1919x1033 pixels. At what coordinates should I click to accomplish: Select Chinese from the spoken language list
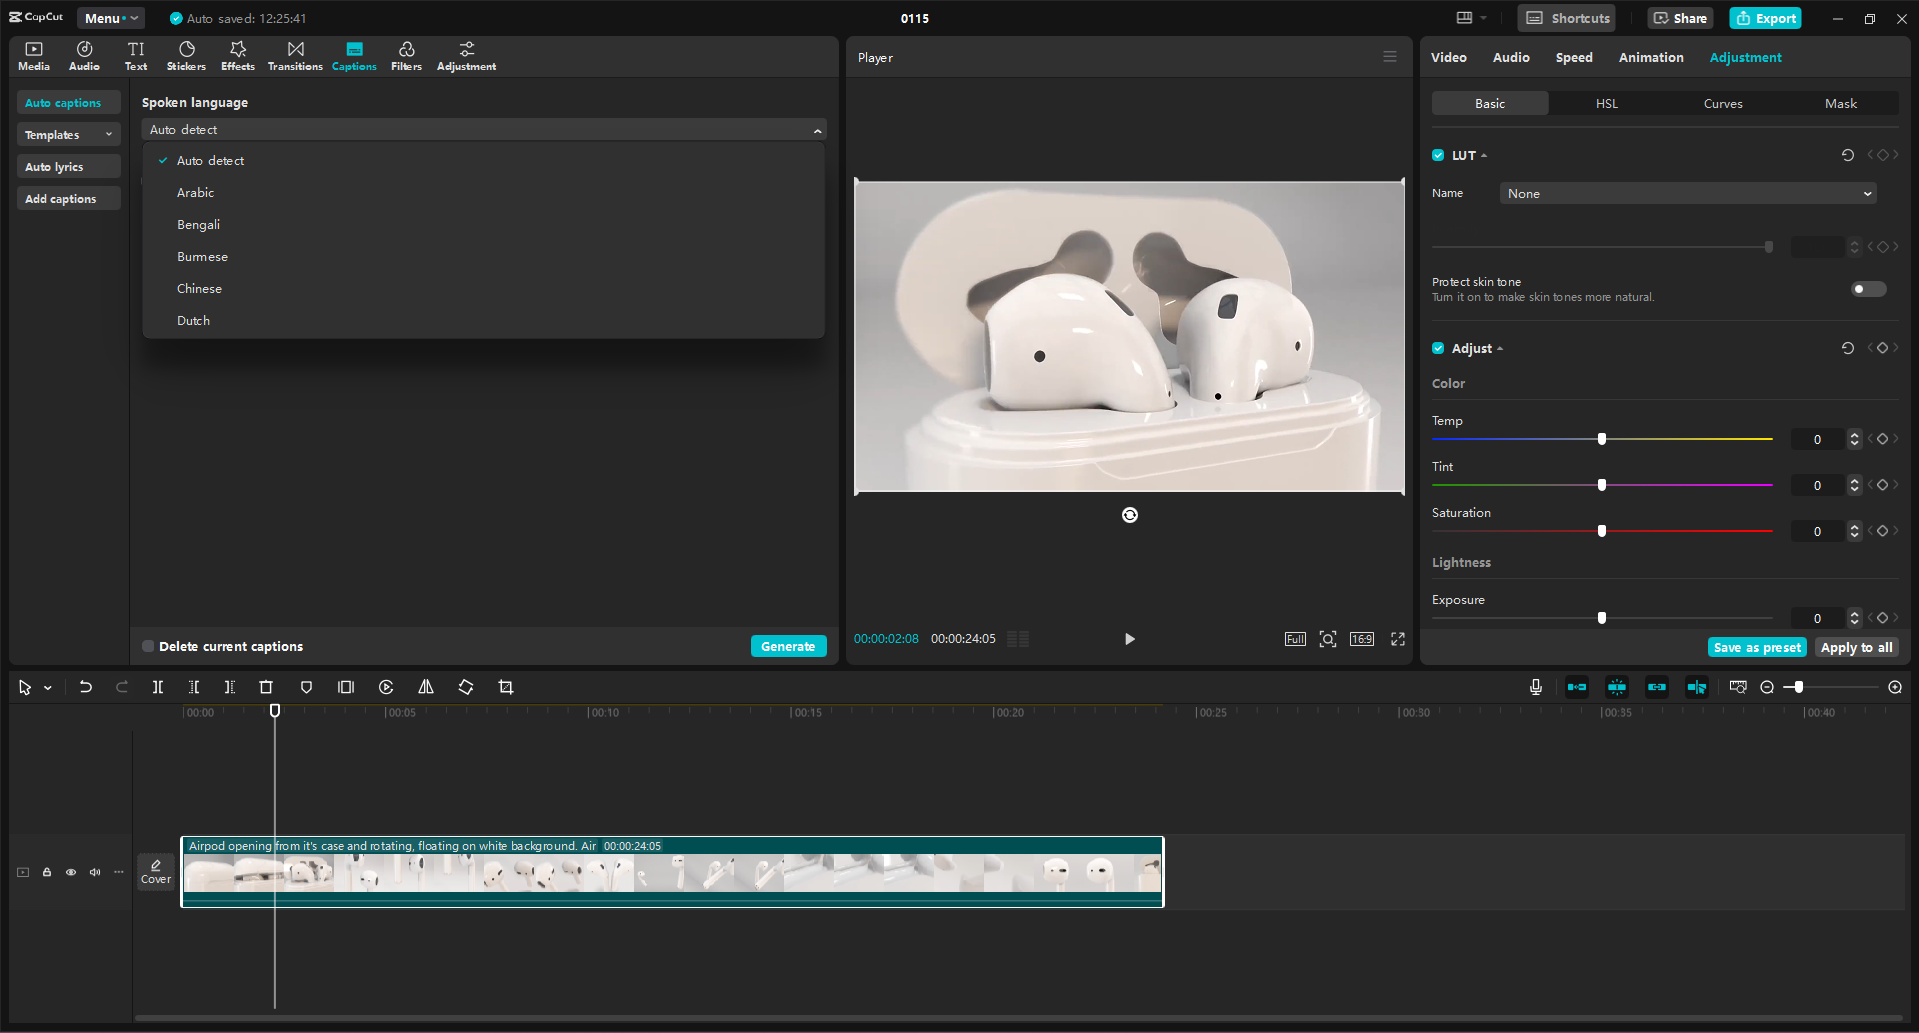click(x=199, y=288)
